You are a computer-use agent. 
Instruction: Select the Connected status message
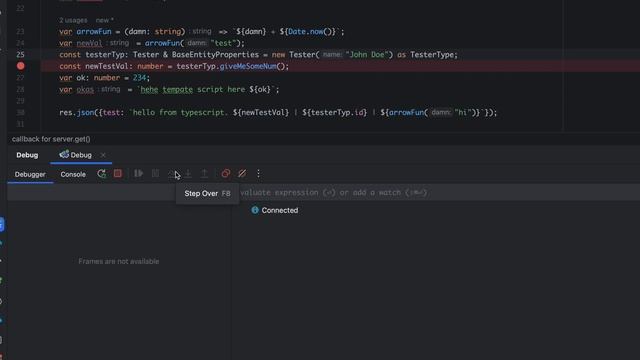pos(280,210)
